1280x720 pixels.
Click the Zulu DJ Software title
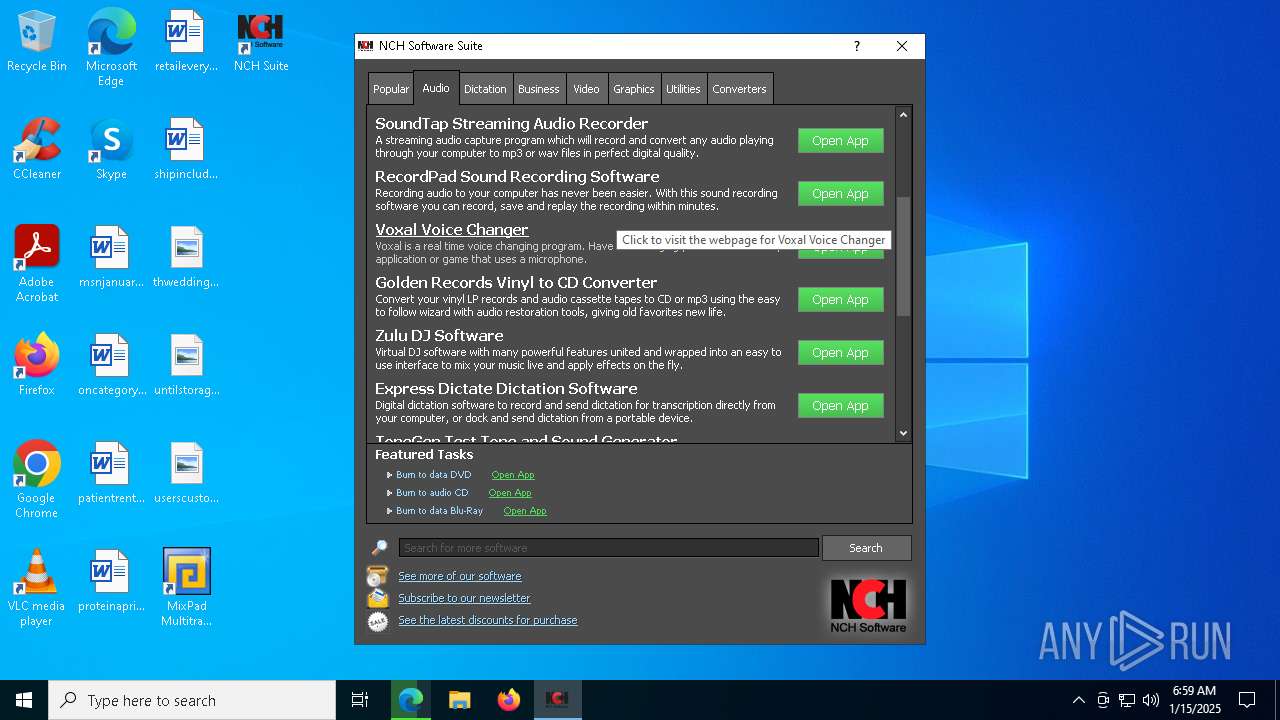(439, 336)
